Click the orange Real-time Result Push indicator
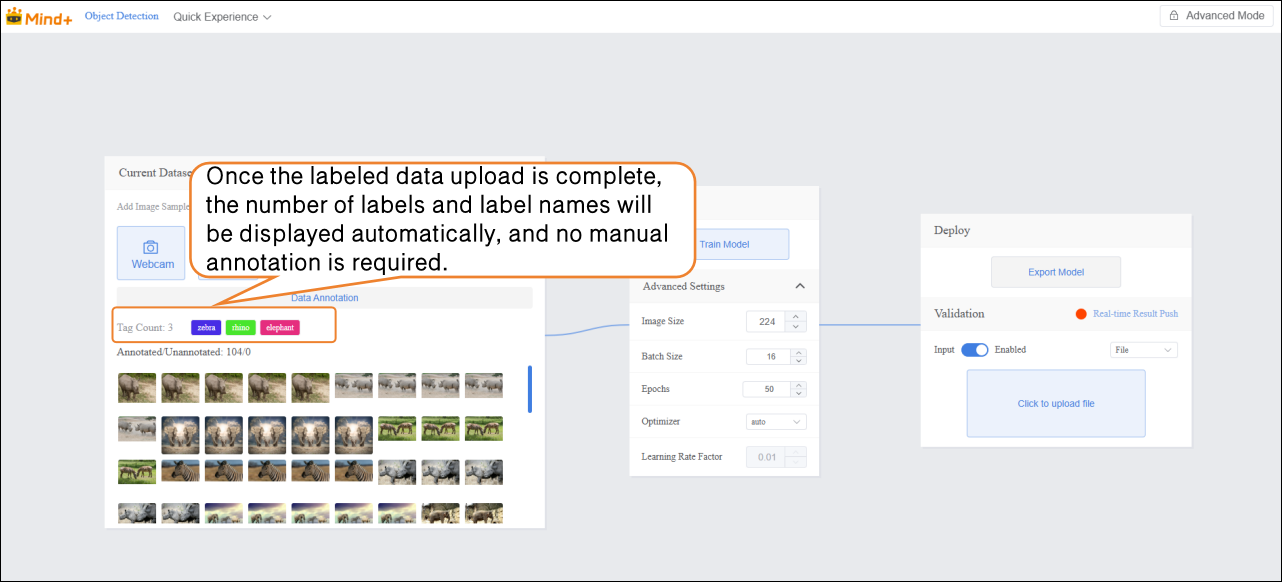This screenshot has width=1282, height=582. click(x=1081, y=314)
